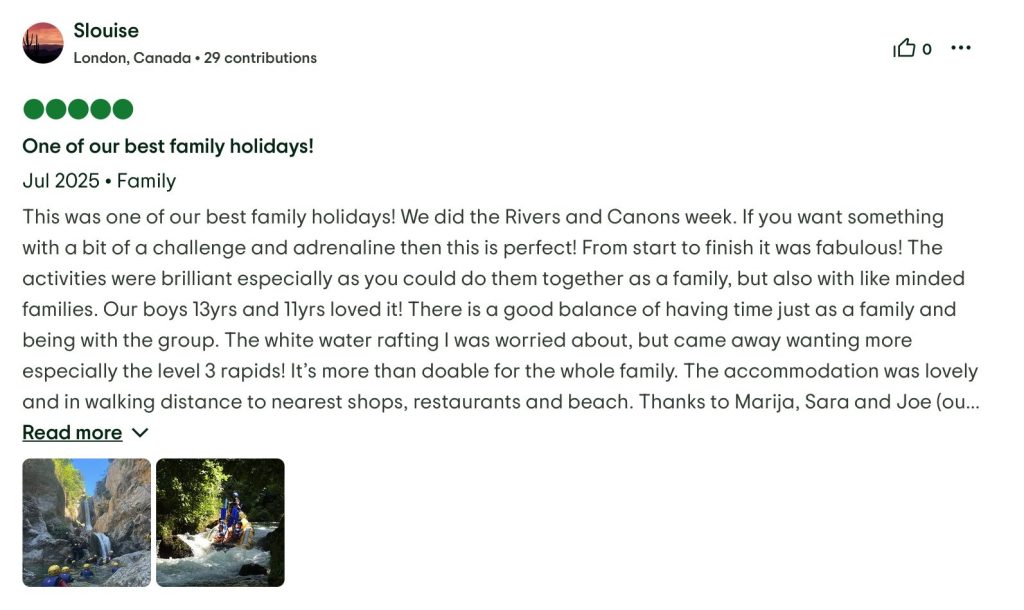1024x610 pixels.
Task: Click the 'Jul 2025' review date
Action: pos(61,181)
